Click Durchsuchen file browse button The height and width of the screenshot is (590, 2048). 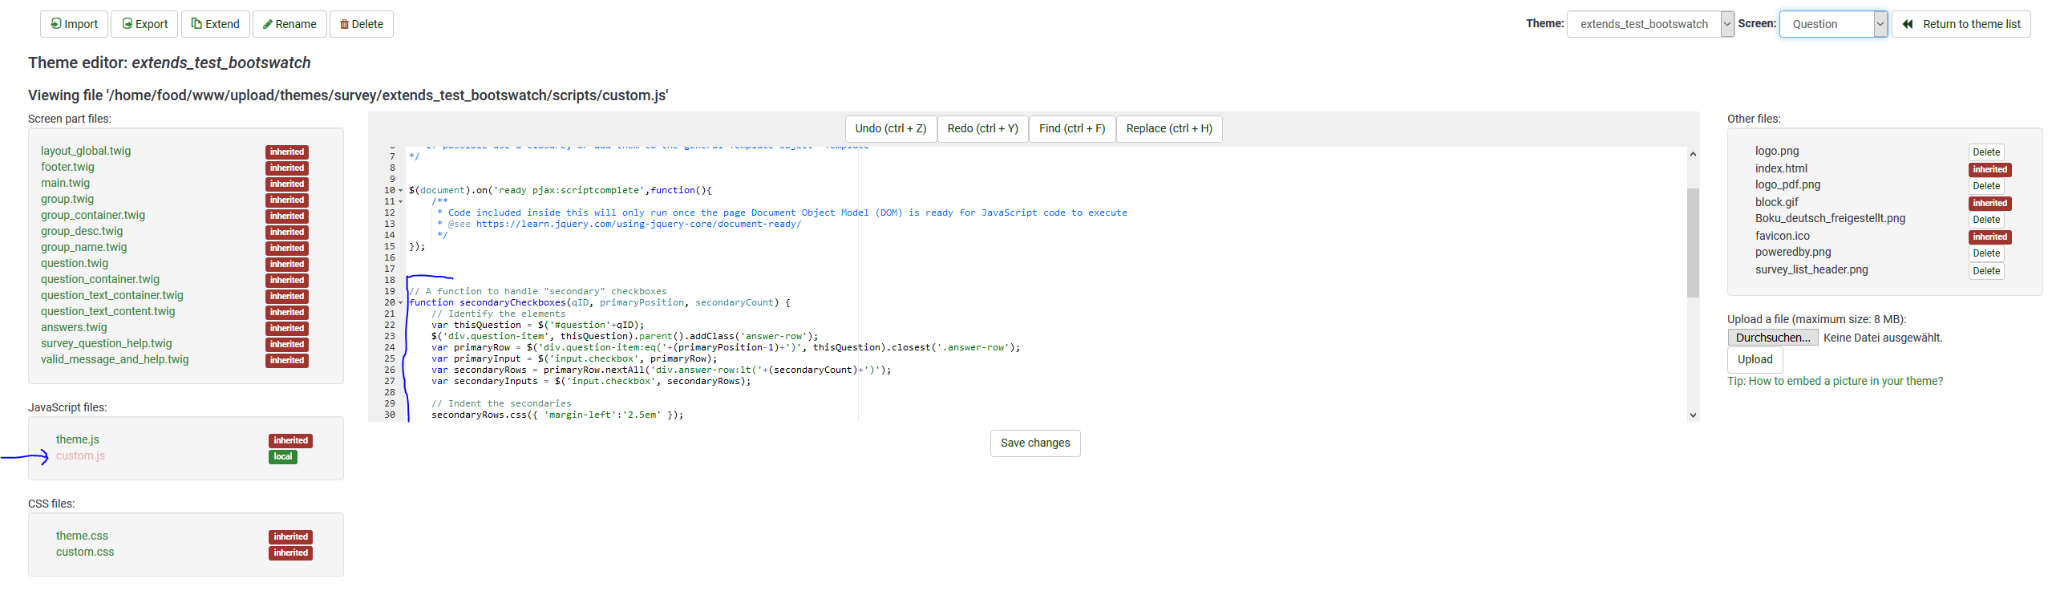(x=1772, y=338)
